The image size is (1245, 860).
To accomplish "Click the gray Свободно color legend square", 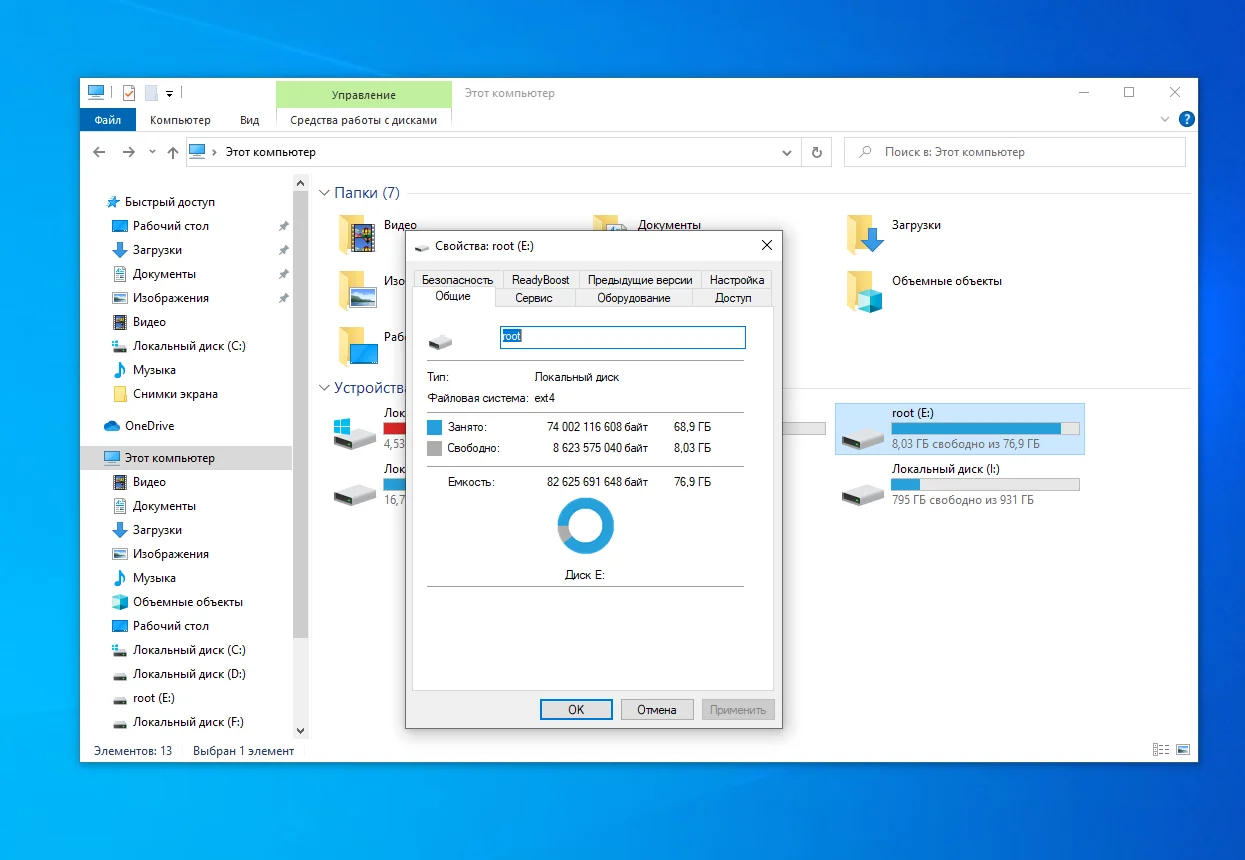I will pyautogui.click(x=434, y=448).
